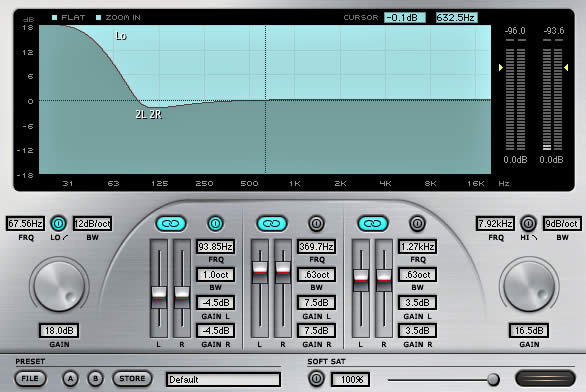Select preset slot B
This screenshot has height=392, width=586.
click(95, 379)
